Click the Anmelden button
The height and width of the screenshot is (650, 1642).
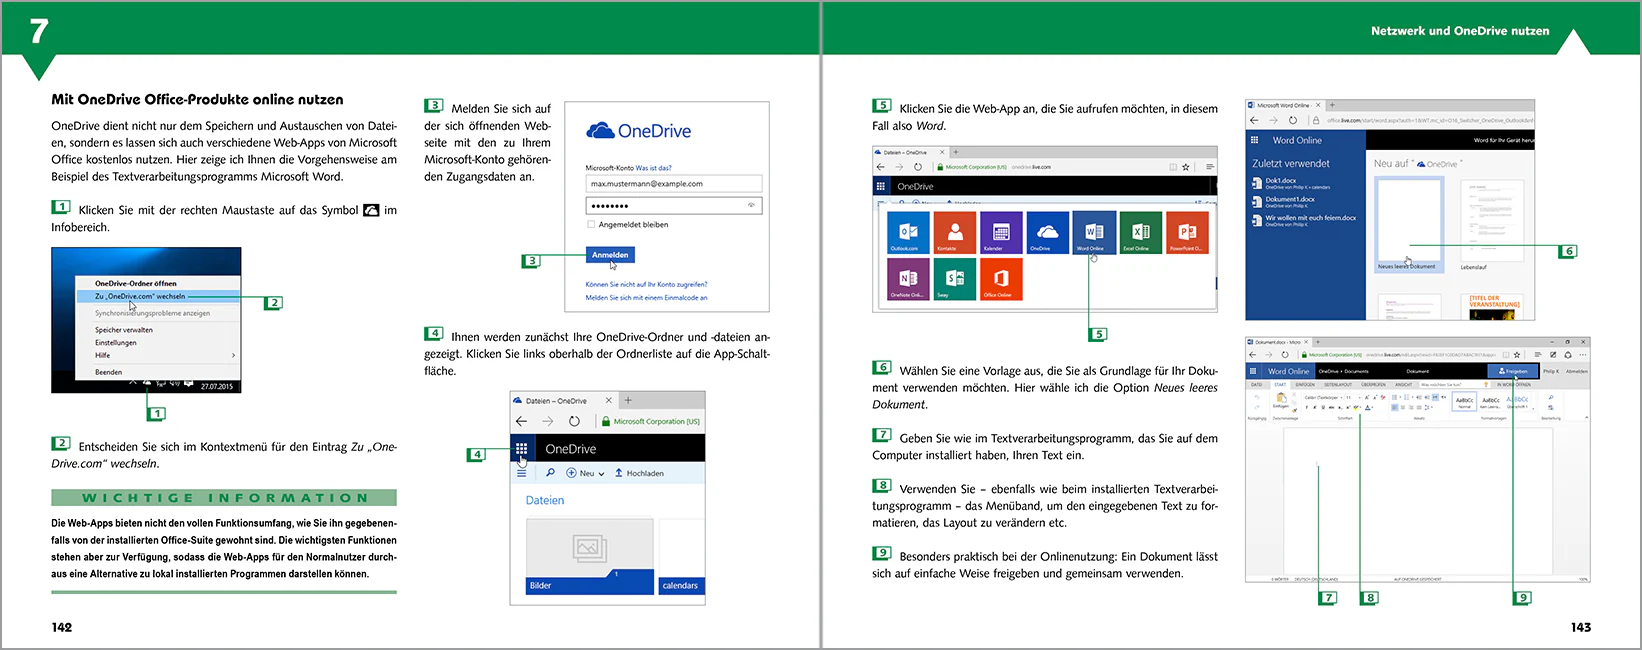pos(610,255)
